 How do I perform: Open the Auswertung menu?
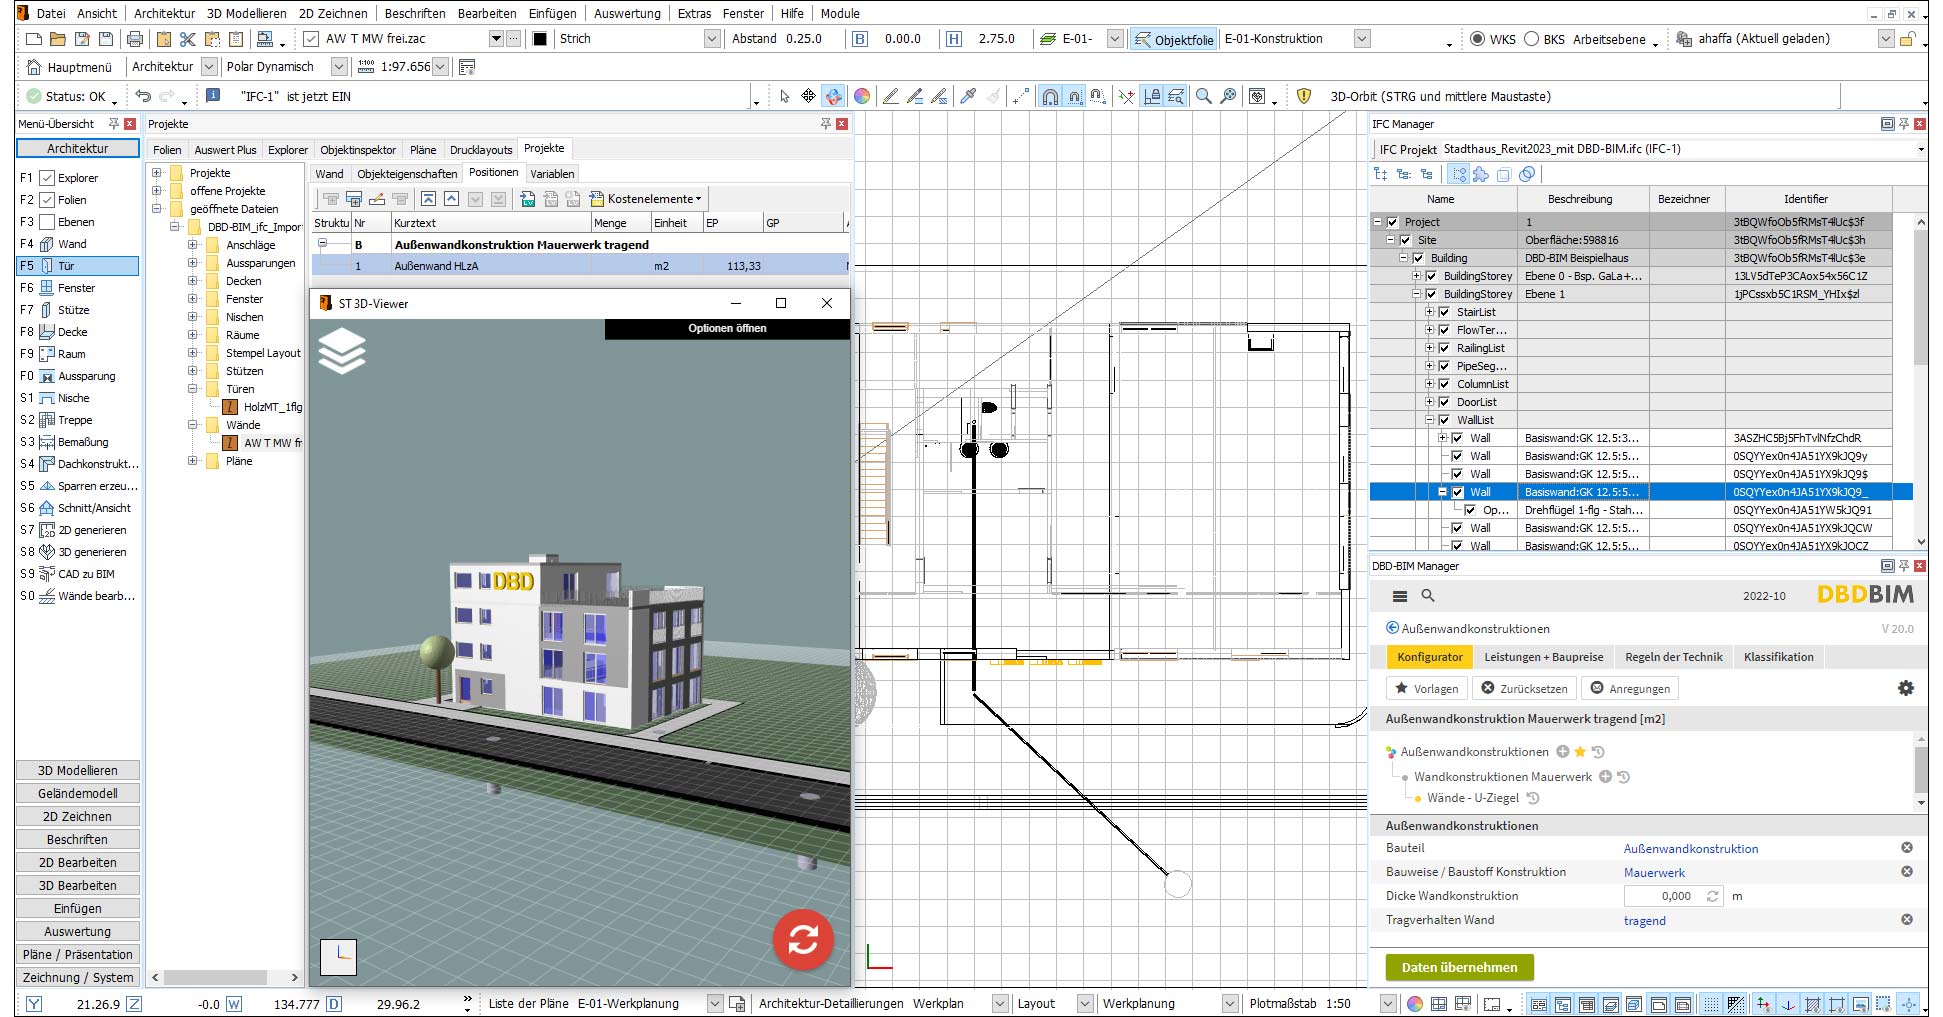[x=626, y=13]
